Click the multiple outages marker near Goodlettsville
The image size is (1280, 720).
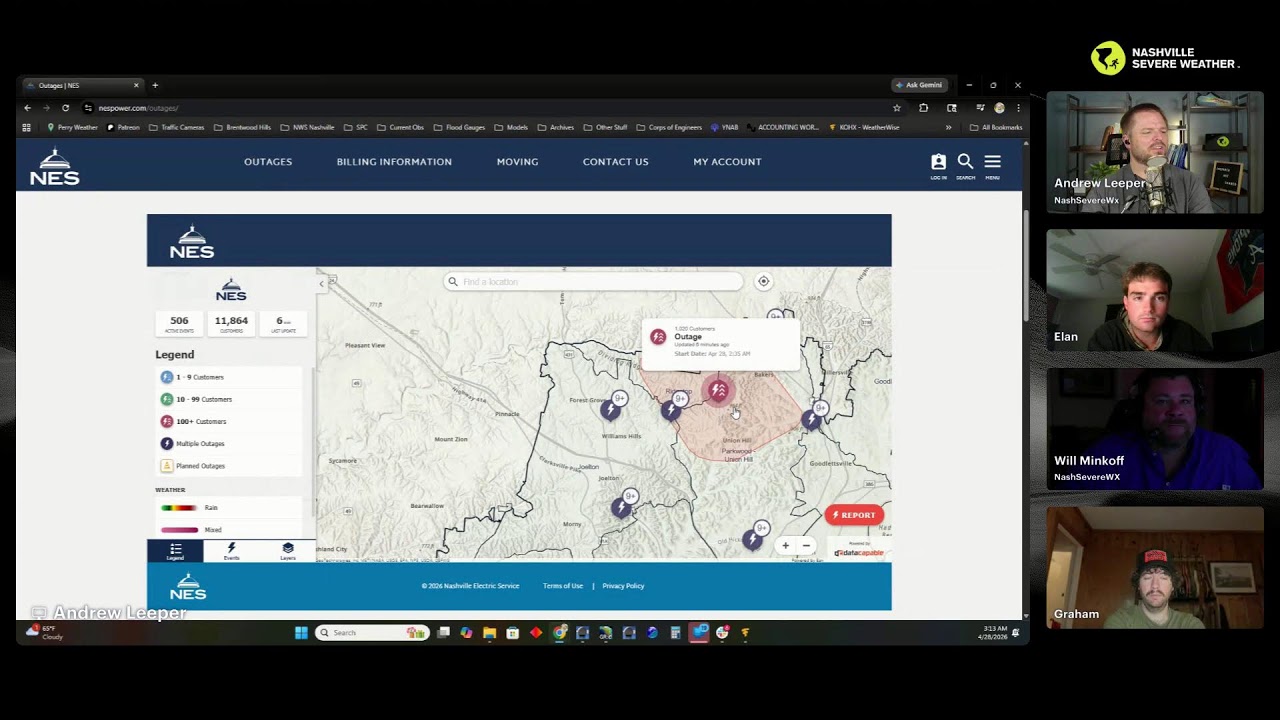811,420
